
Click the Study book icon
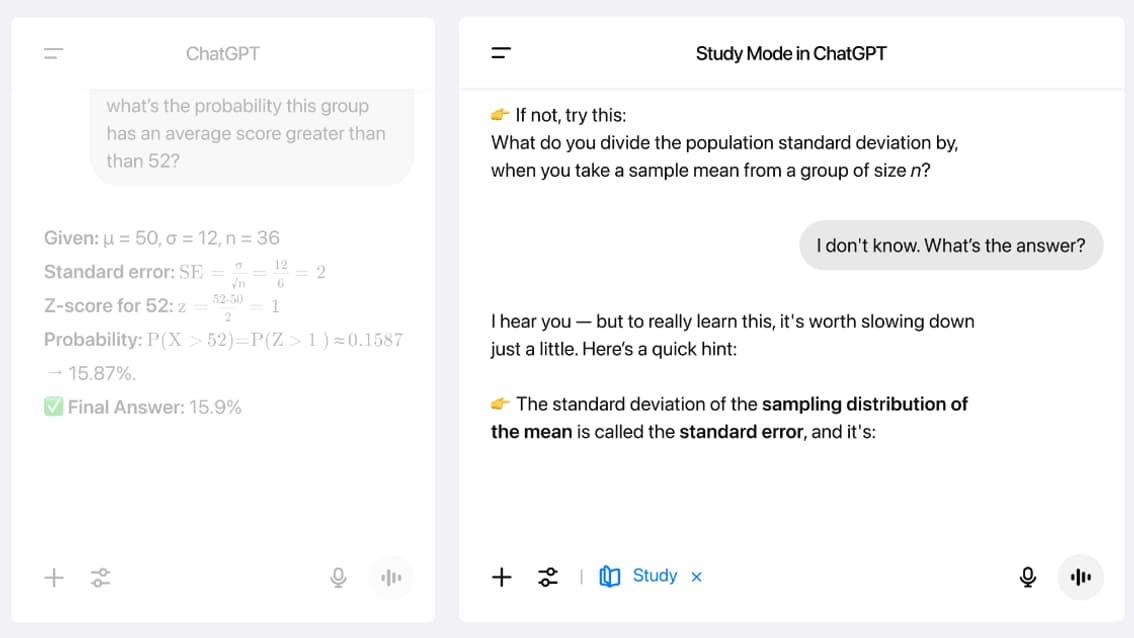(610, 576)
